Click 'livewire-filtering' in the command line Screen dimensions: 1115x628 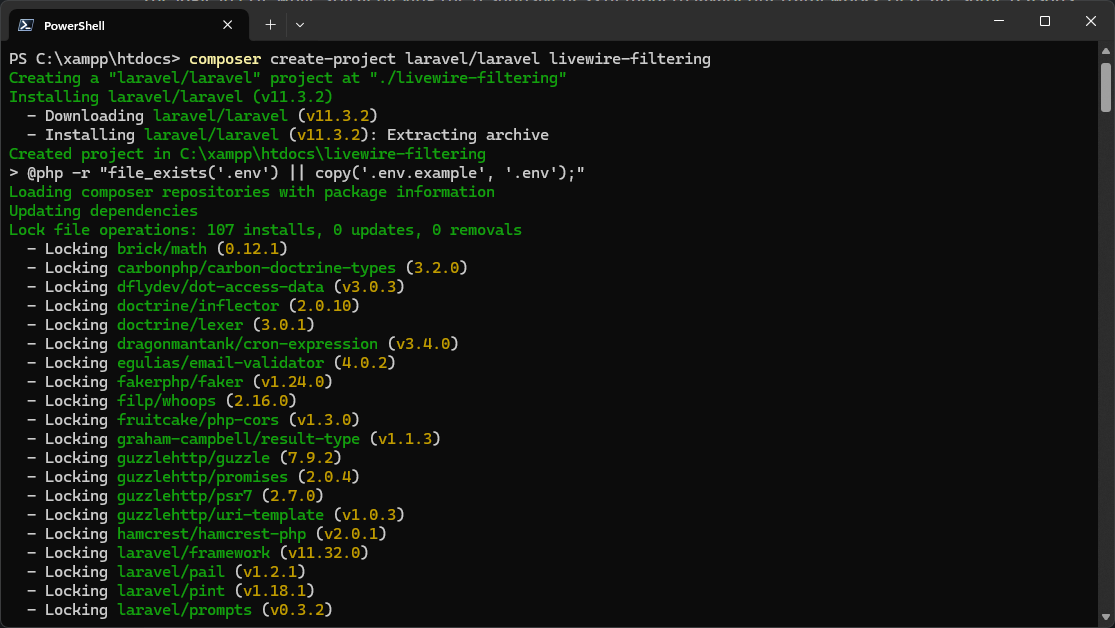pyautogui.click(x=630, y=59)
